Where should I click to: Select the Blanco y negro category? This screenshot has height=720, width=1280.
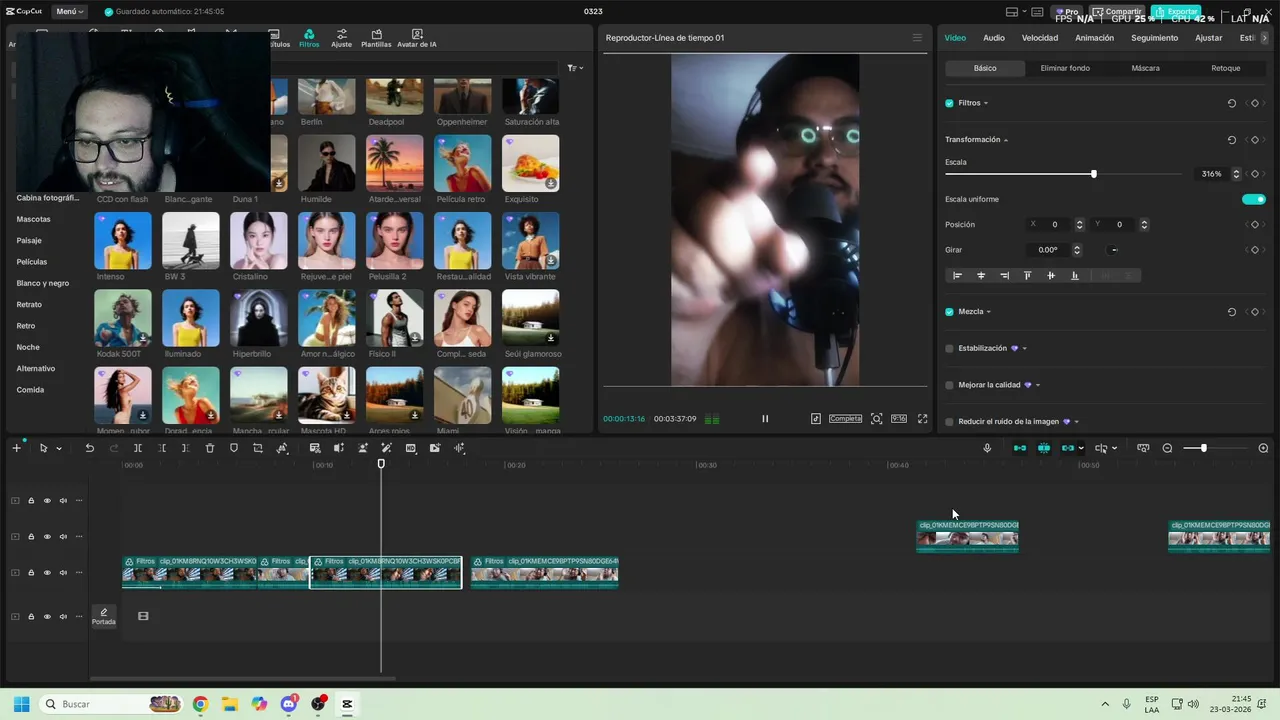click(x=43, y=283)
